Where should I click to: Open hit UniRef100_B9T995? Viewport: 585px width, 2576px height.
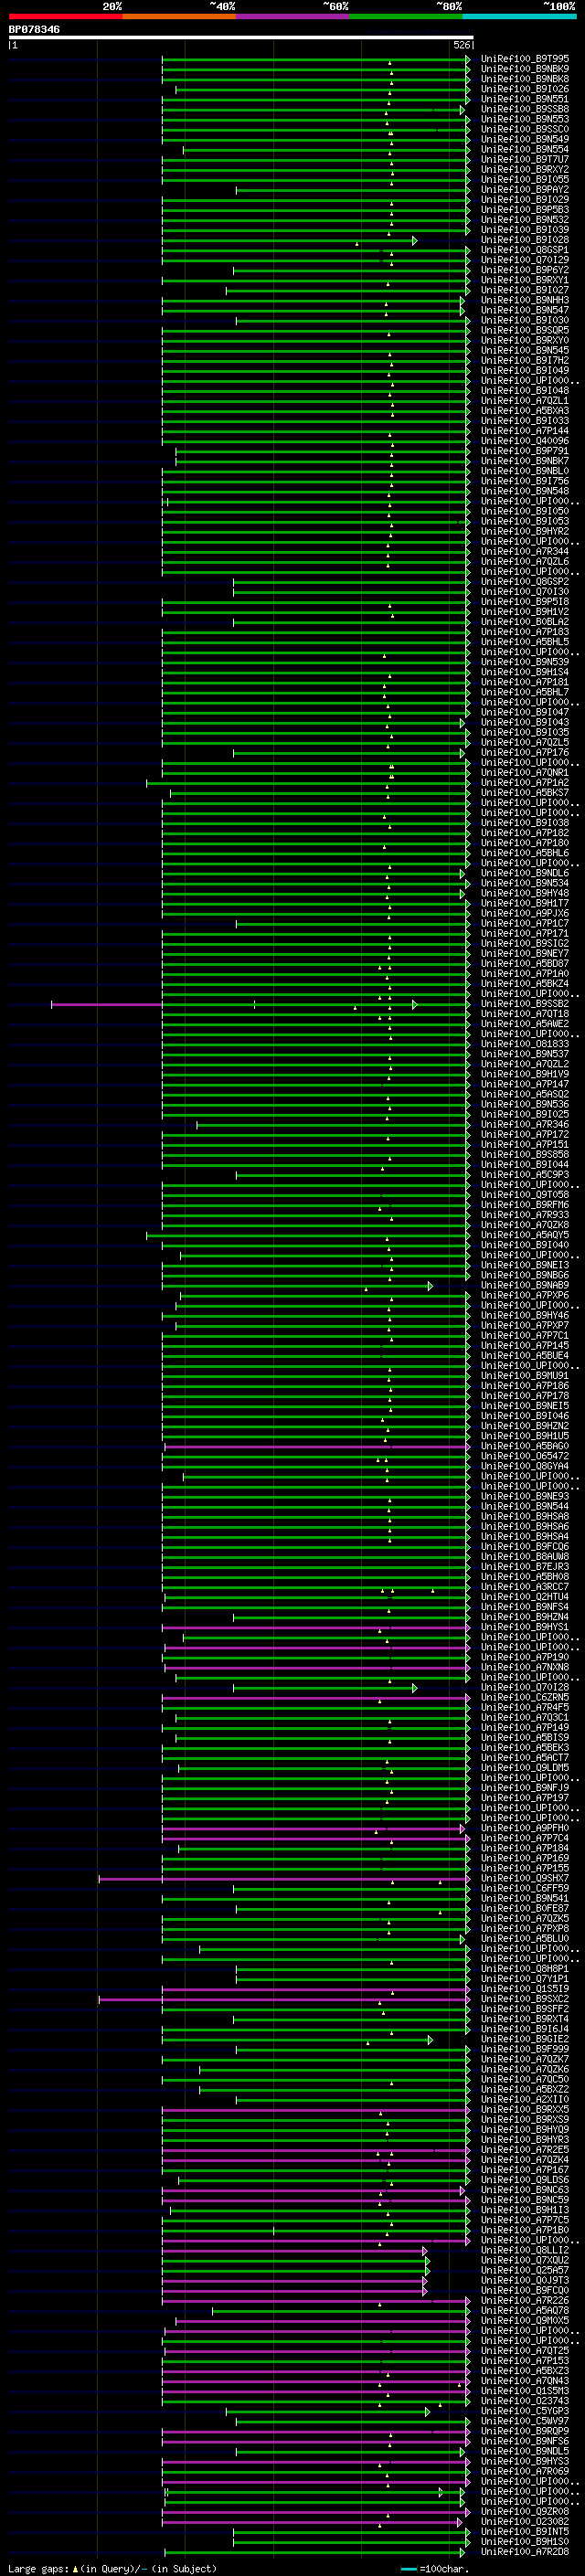point(525,59)
